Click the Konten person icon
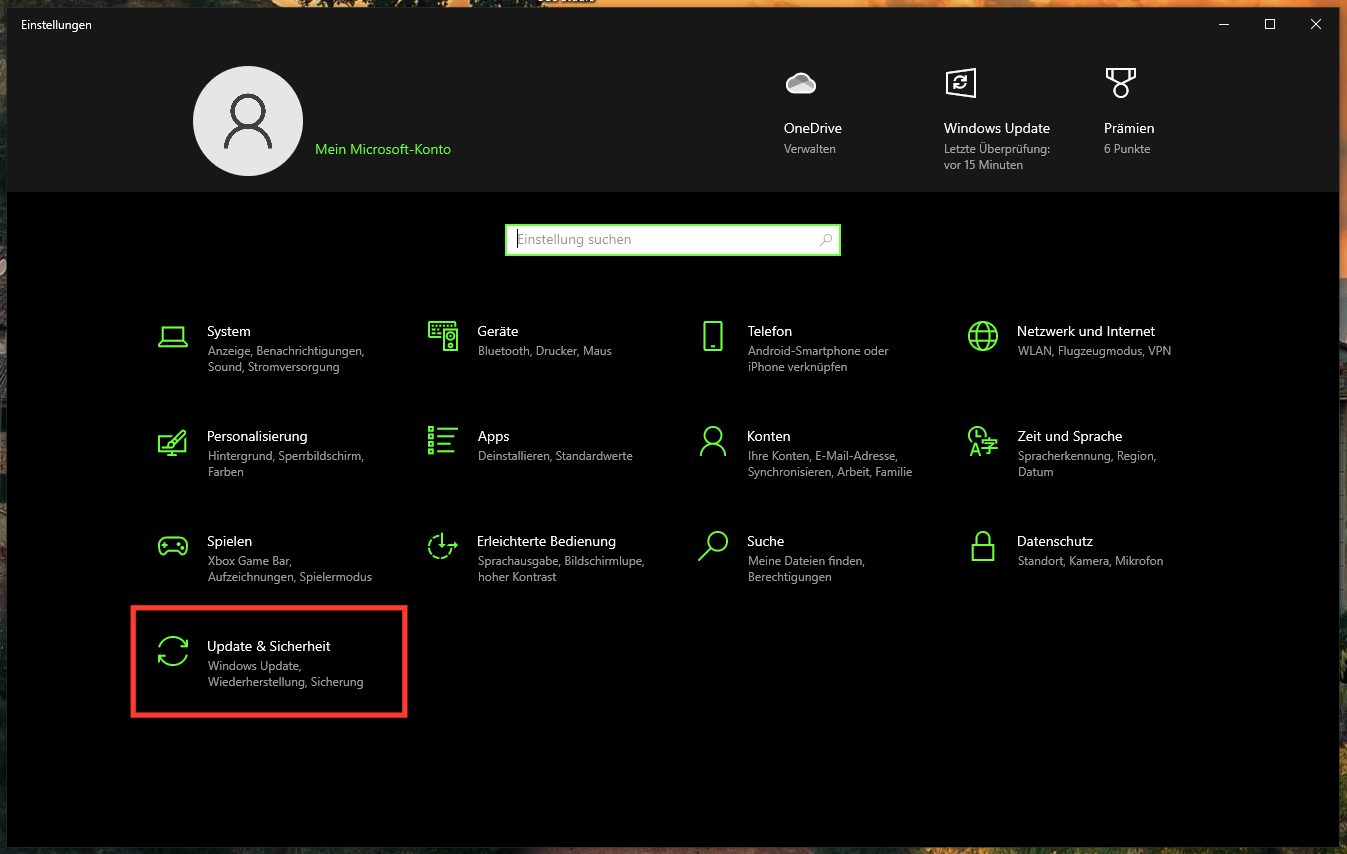The height and width of the screenshot is (854, 1347). point(713,441)
